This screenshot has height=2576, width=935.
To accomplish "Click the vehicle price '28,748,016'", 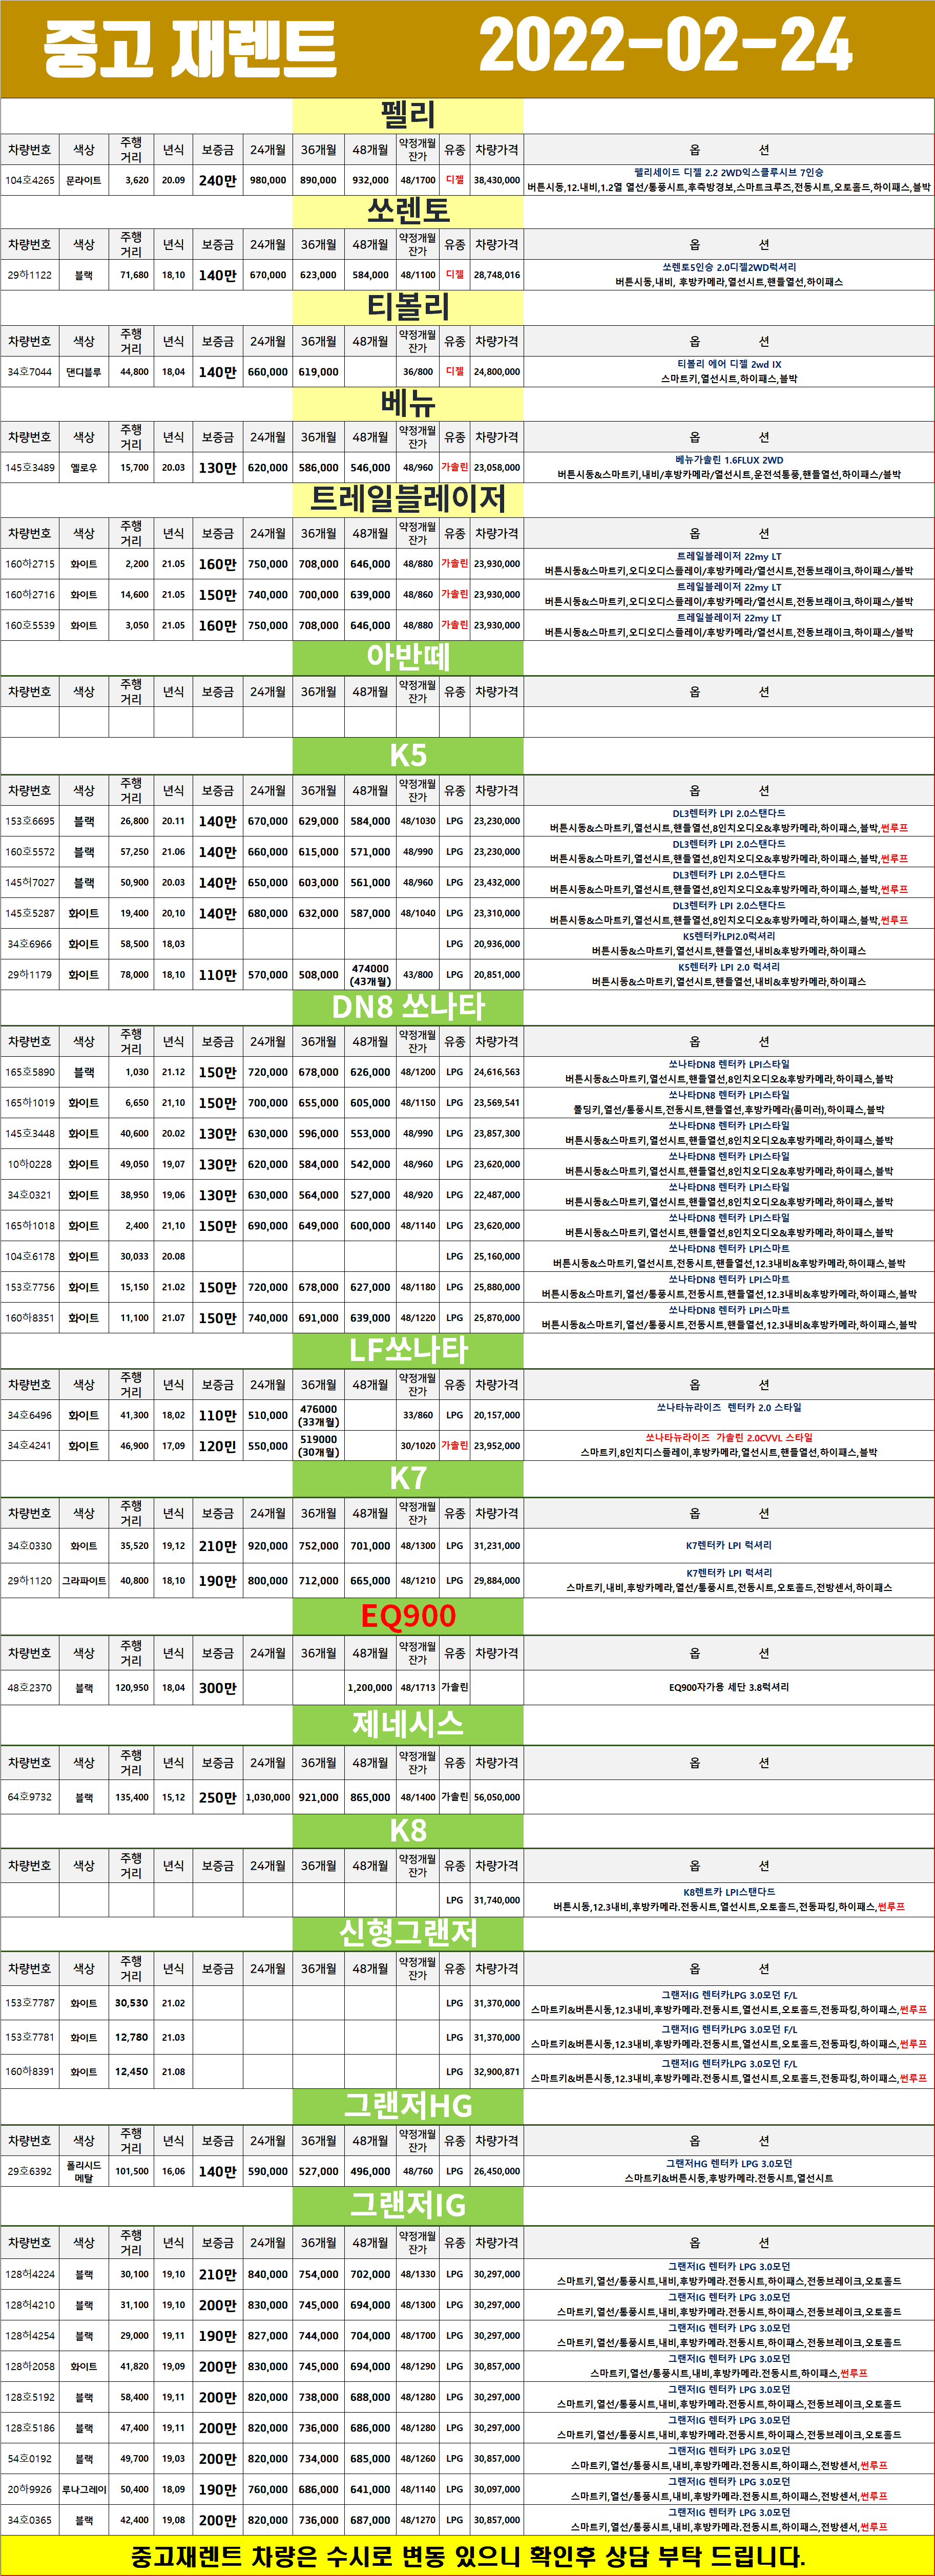I will [x=497, y=275].
